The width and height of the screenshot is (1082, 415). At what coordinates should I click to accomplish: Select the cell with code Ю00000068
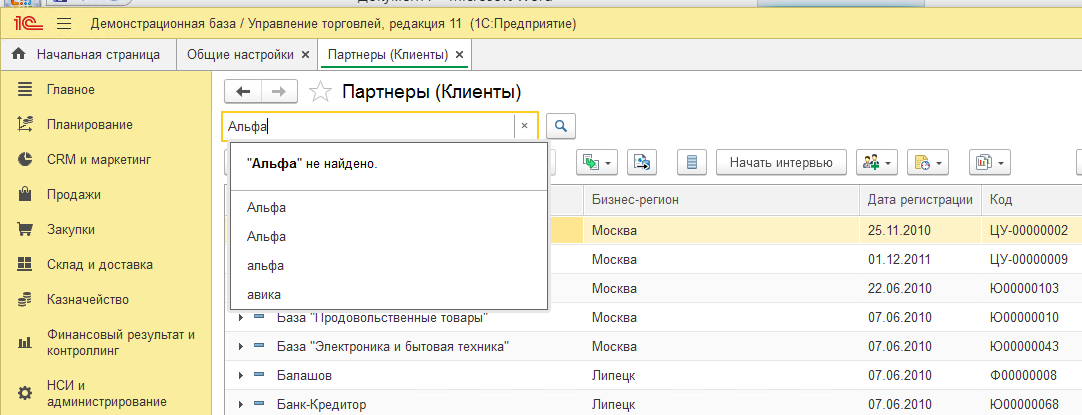(1031, 405)
